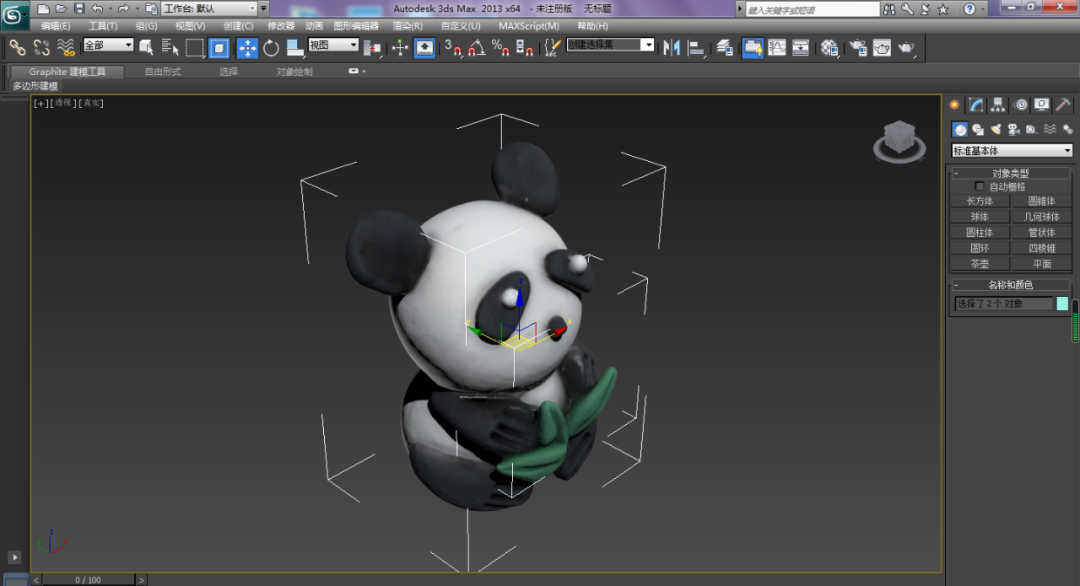Switch to the 对象绘制 ribbon tab

coord(294,72)
